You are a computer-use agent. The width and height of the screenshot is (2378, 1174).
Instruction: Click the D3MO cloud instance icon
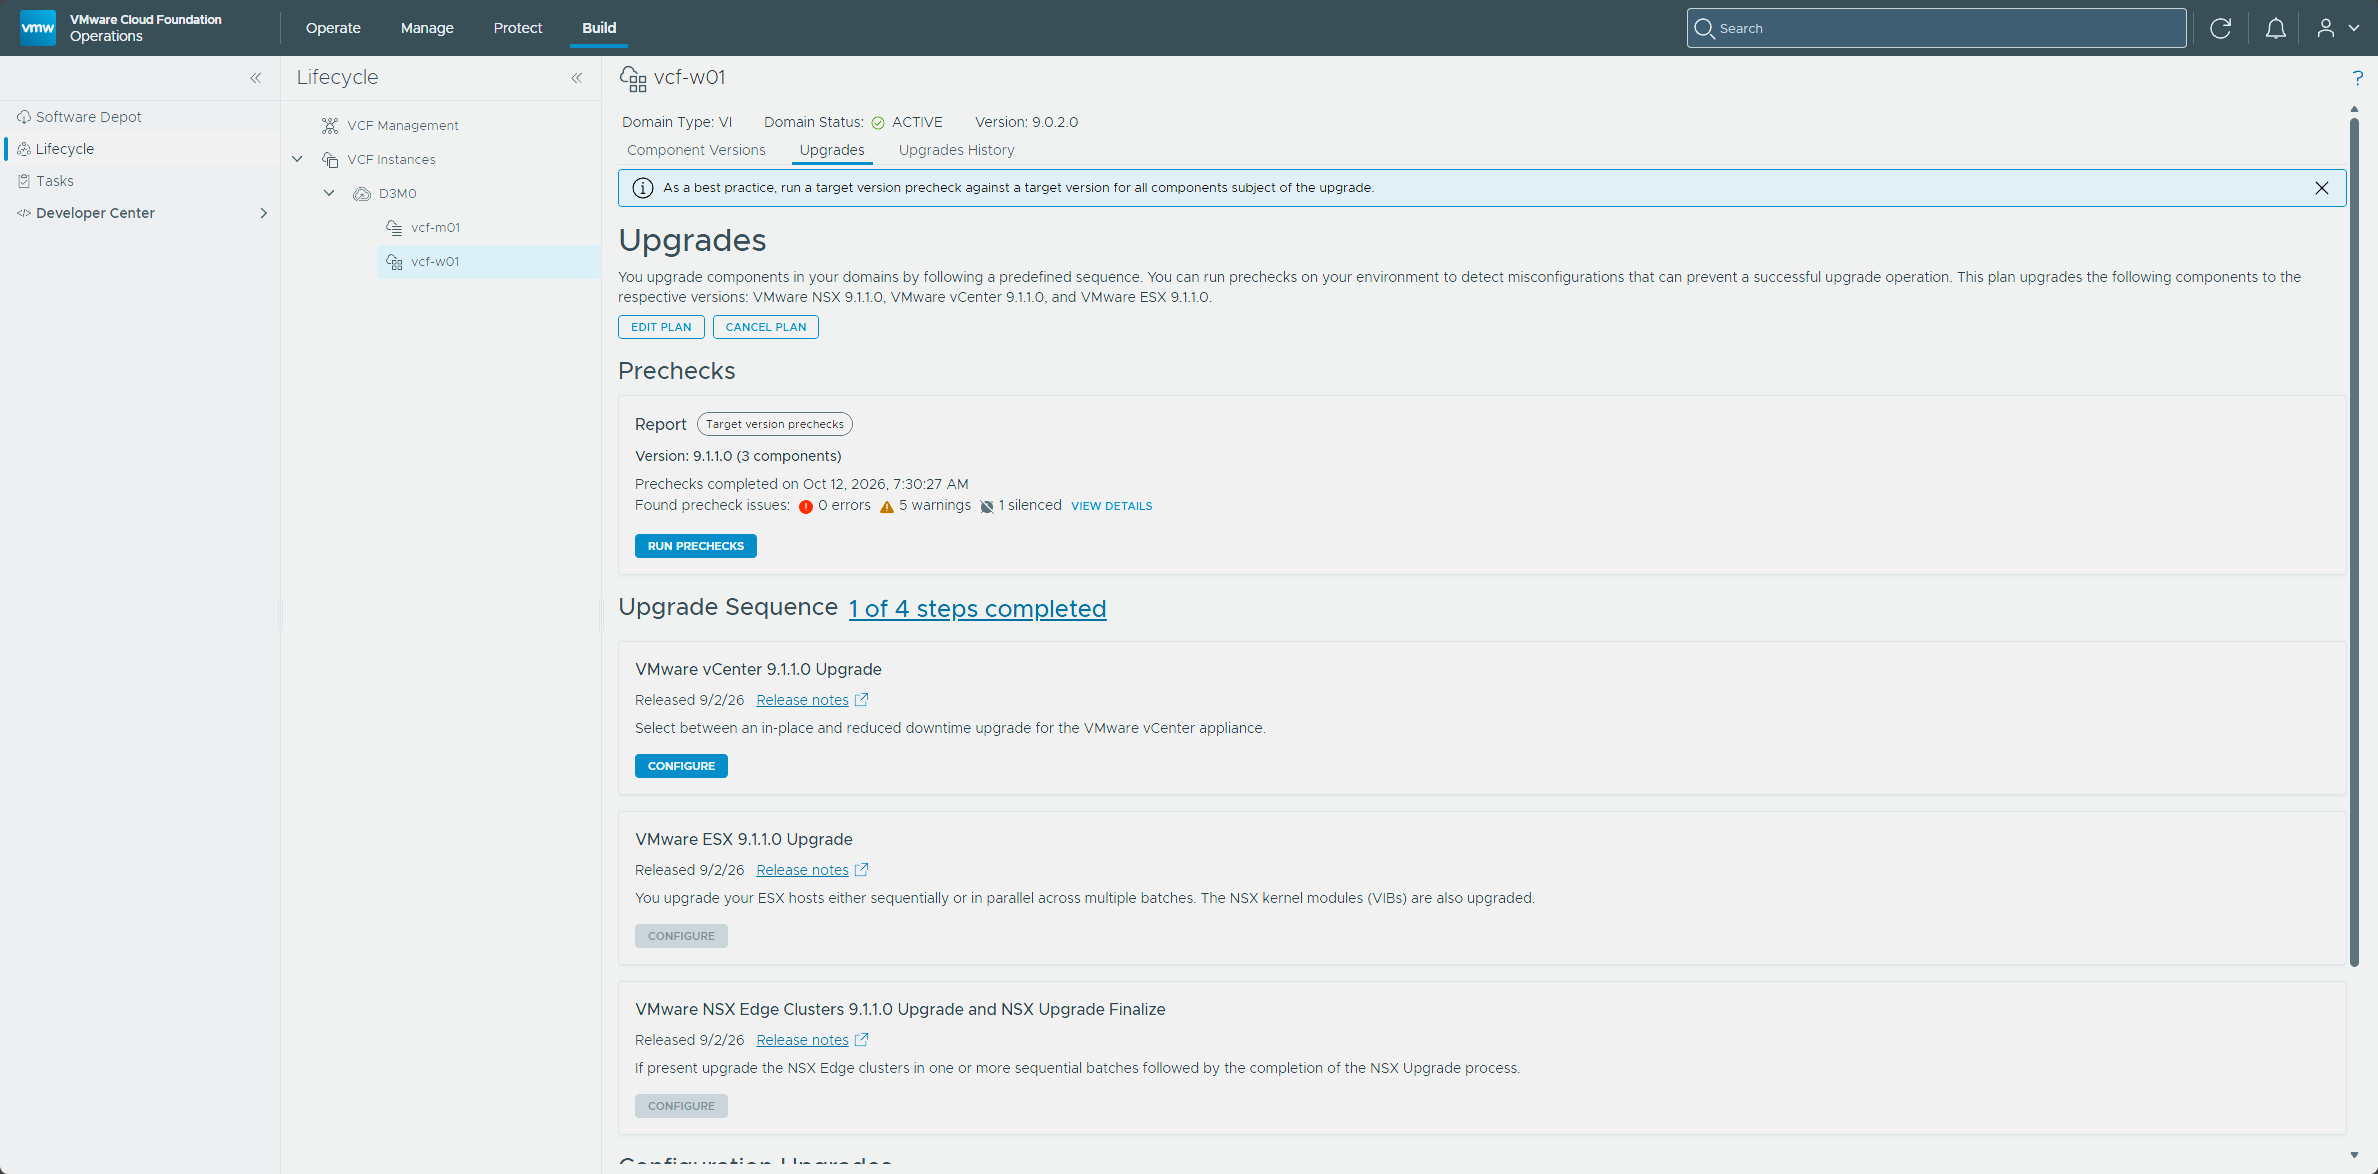point(362,194)
